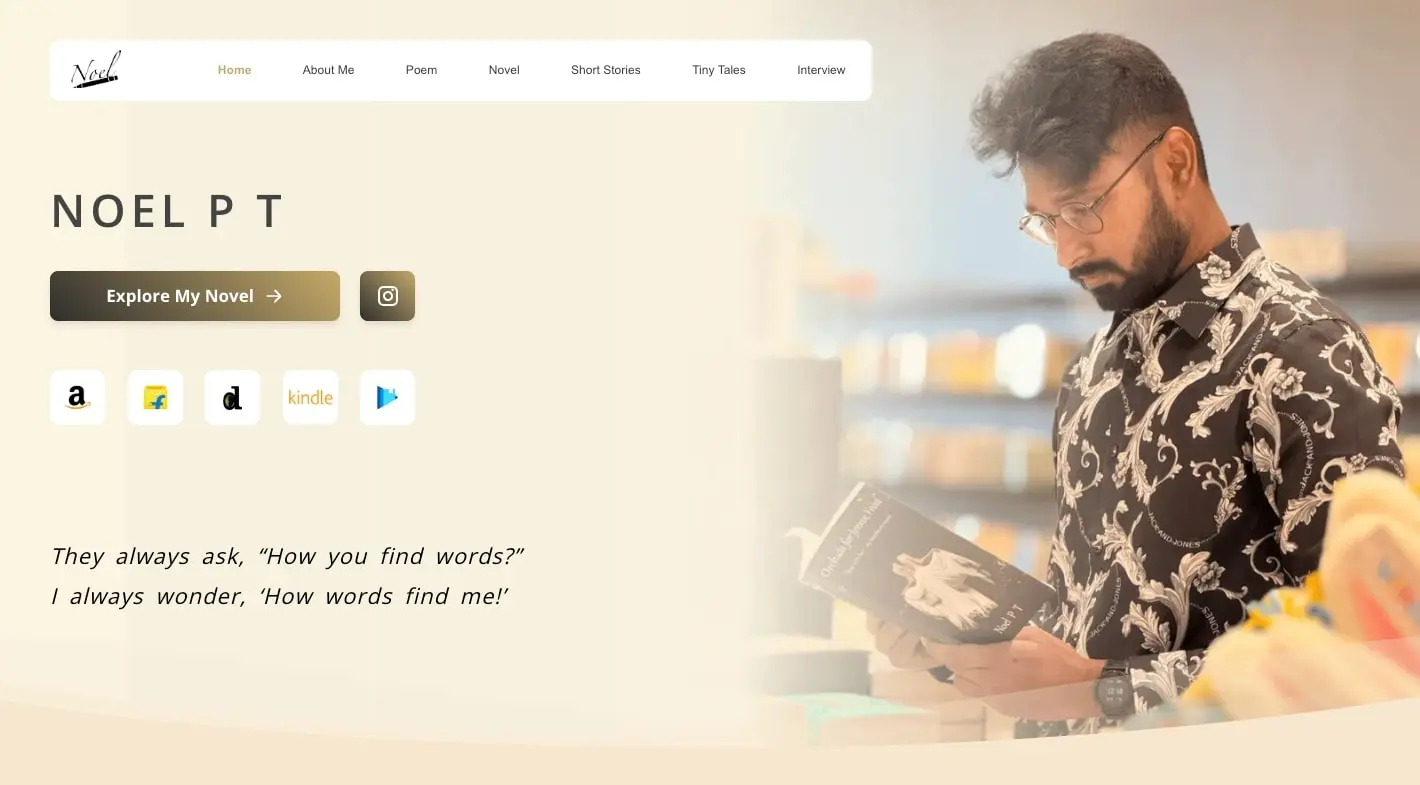
Task: Open the Amazon store icon
Action: coord(77,397)
